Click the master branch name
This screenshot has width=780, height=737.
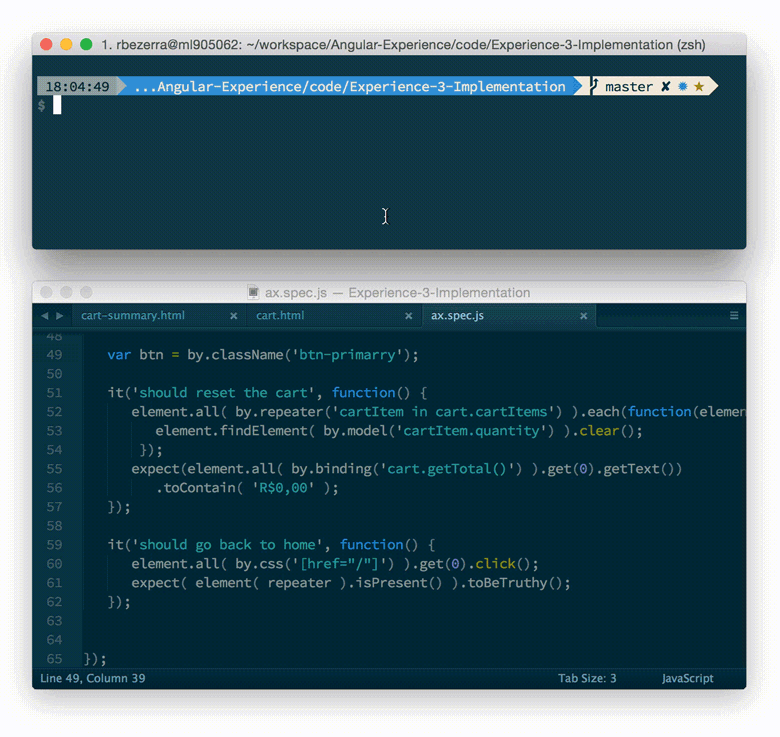[629, 87]
